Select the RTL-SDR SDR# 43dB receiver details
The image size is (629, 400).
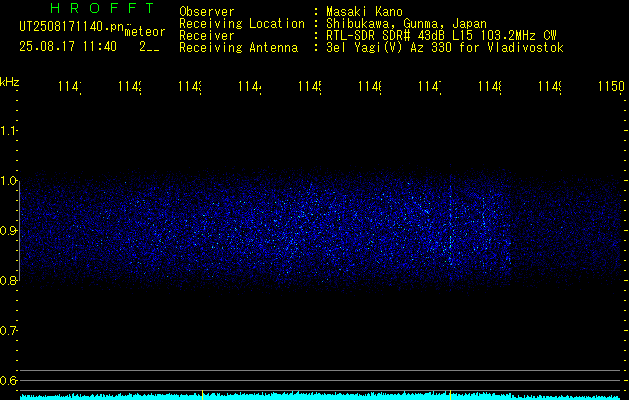coord(441,36)
